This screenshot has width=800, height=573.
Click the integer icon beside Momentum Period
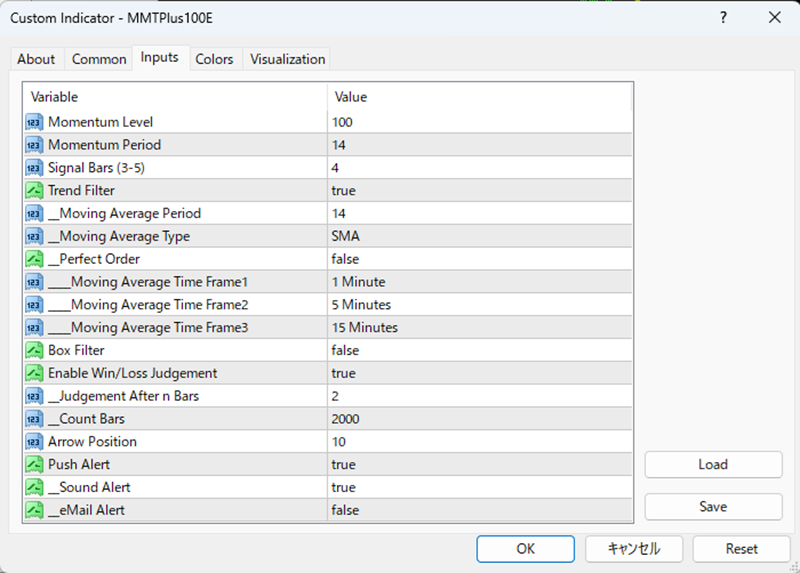point(34,145)
